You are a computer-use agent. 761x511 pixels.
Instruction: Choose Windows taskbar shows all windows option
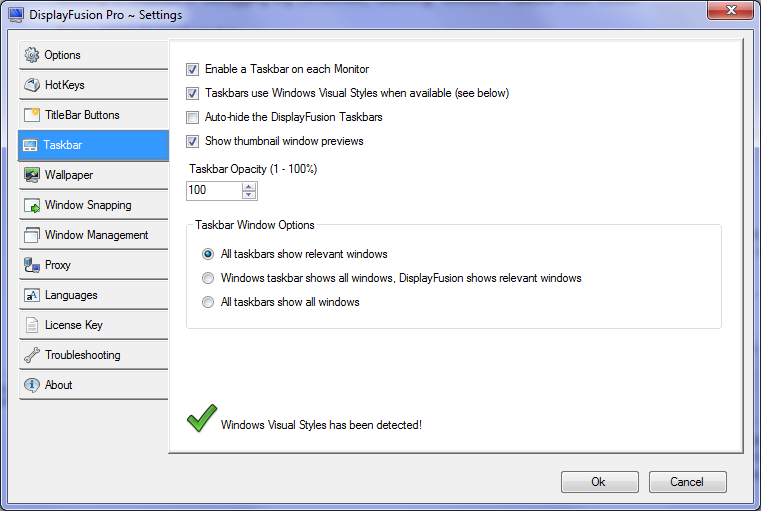point(208,278)
